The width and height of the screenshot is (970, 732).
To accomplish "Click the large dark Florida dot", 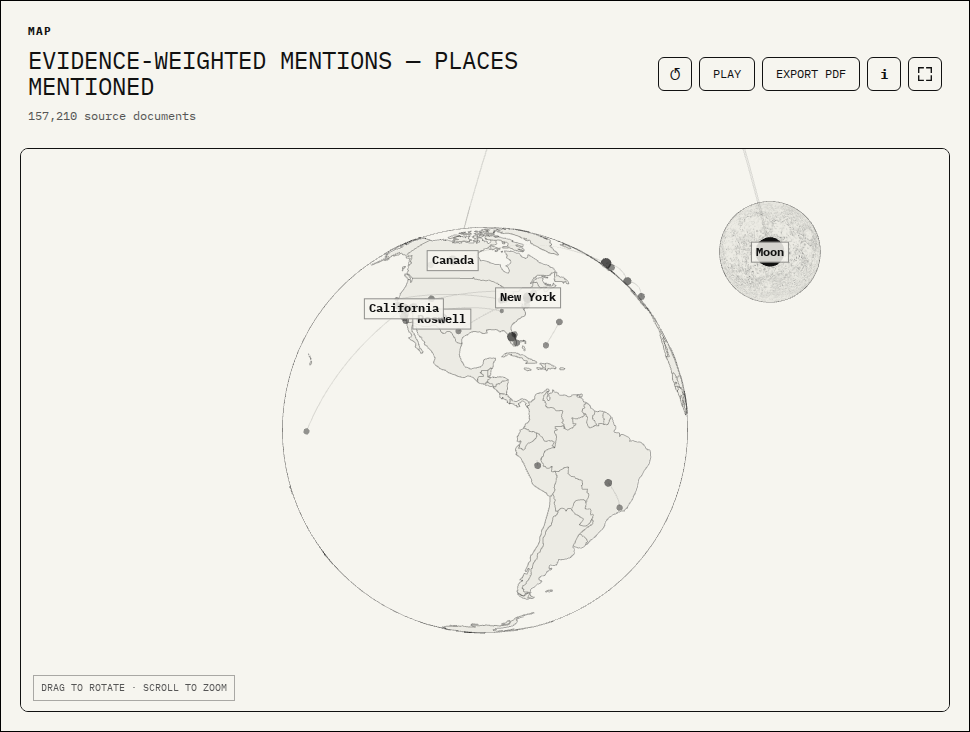I will click(512, 337).
